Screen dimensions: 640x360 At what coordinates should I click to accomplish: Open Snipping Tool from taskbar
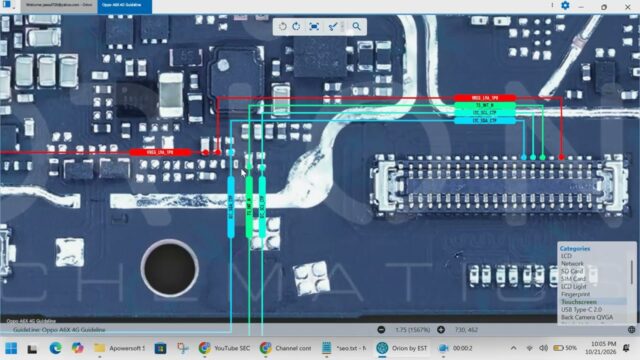tap(182, 348)
